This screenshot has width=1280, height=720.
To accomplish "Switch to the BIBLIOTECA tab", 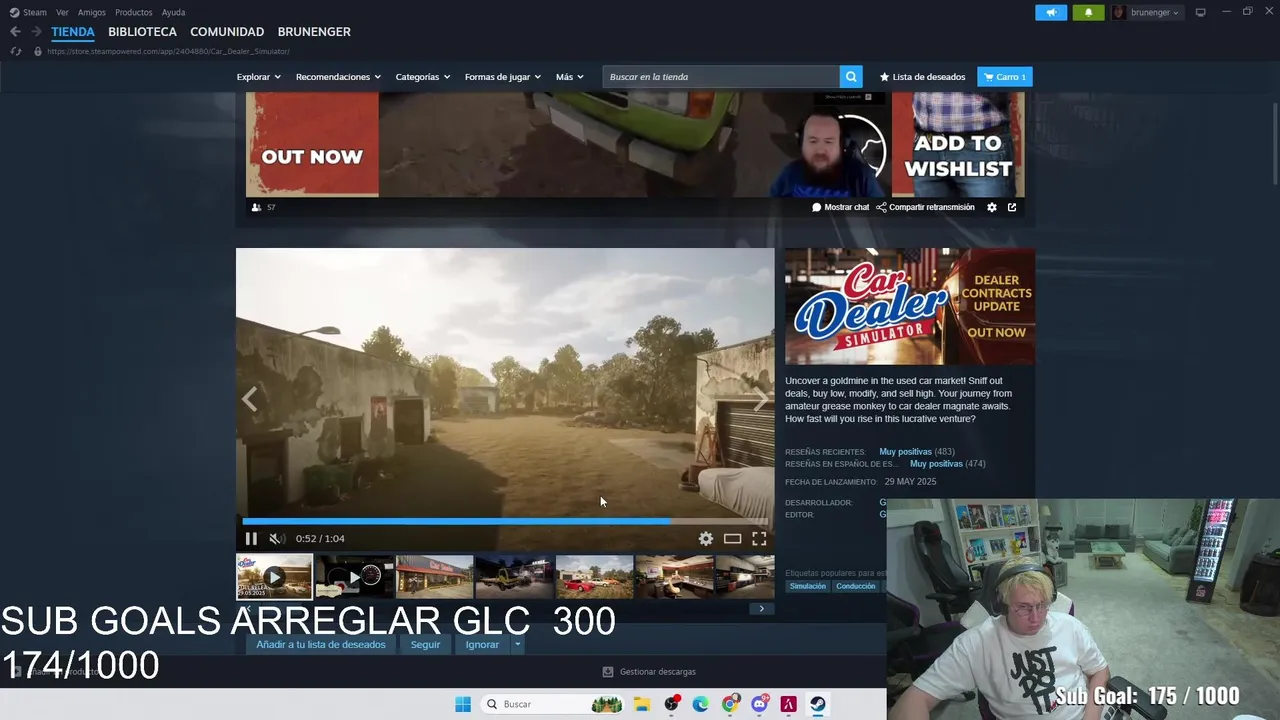I will point(142,32).
